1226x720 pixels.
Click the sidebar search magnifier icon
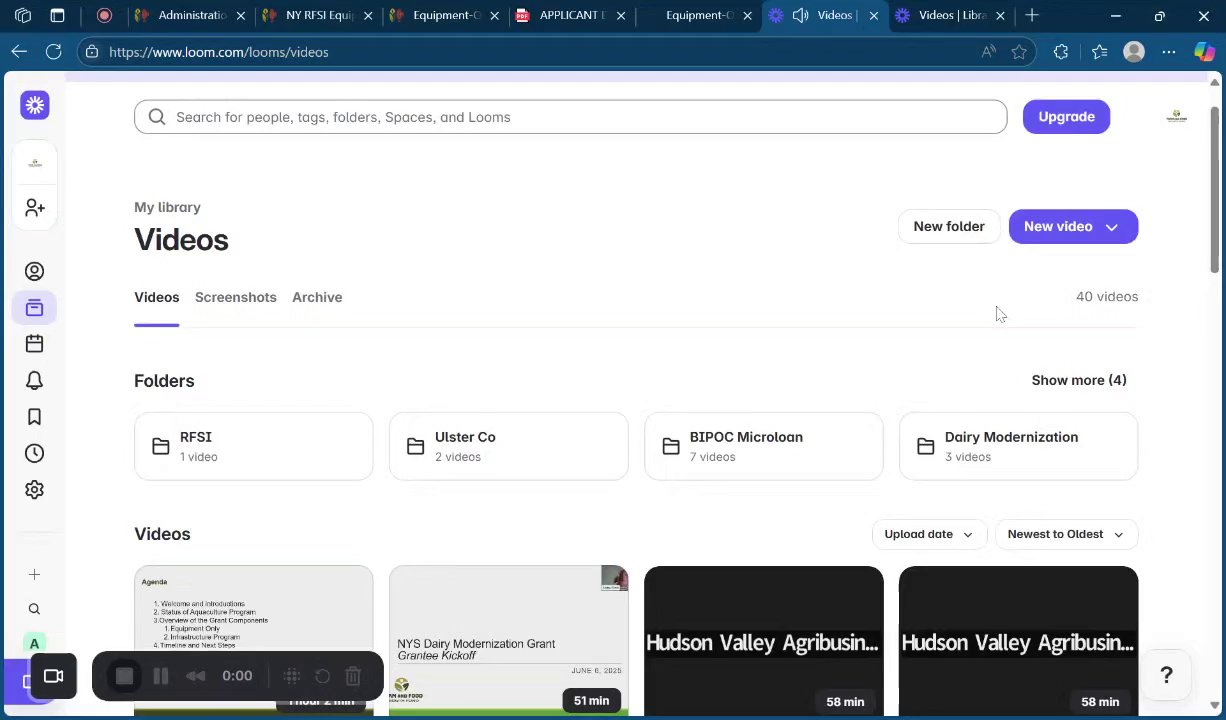34,609
